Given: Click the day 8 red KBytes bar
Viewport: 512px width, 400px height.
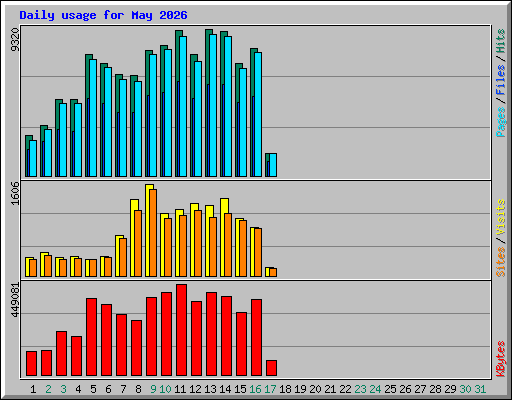Looking at the screenshot, I should click(x=137, y=348).
